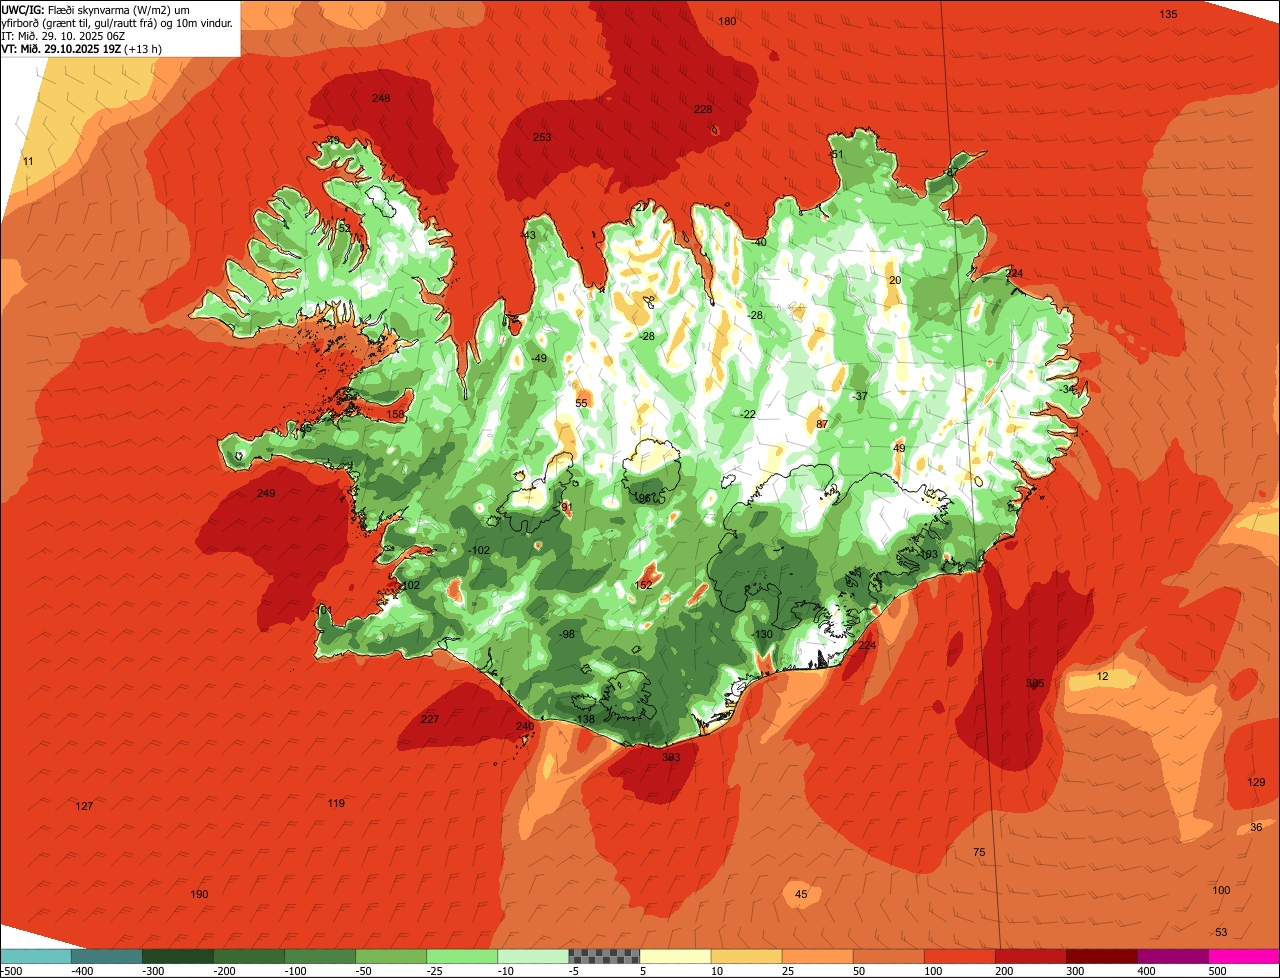Click the map value '135' in the top-right corner
Screen dimensions: 1280x978
pyautogui.click(x=1168, y=14)
